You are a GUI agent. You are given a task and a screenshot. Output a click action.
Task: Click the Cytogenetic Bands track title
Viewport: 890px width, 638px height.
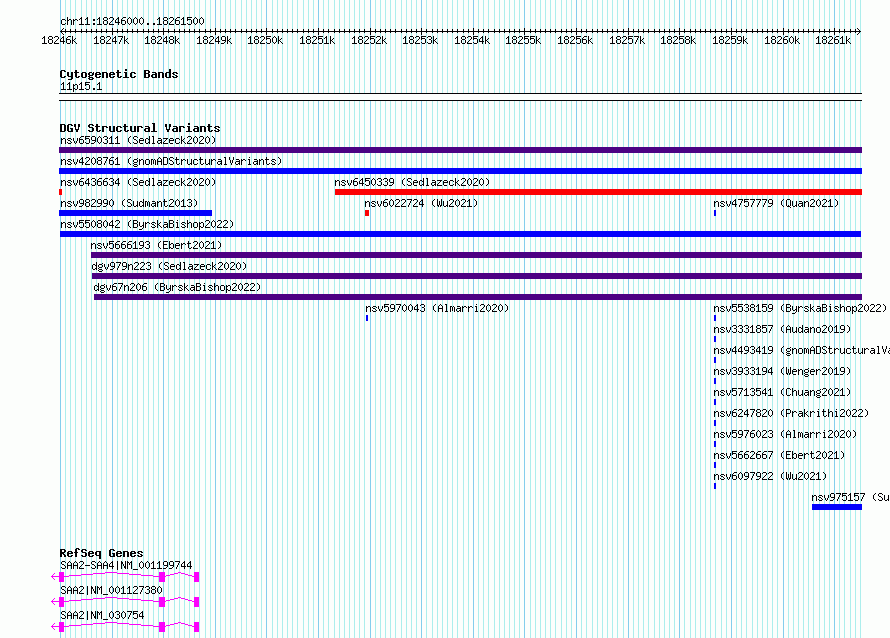point(119,74)
